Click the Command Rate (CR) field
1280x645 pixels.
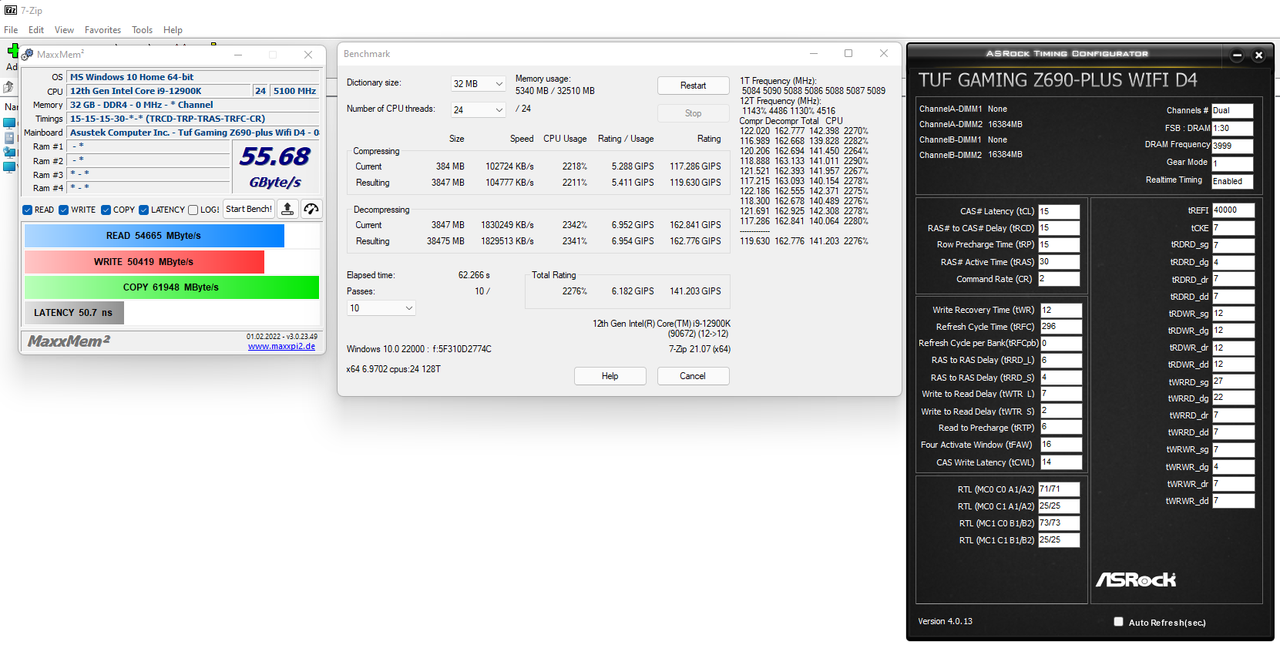(x=1058, y=279)
